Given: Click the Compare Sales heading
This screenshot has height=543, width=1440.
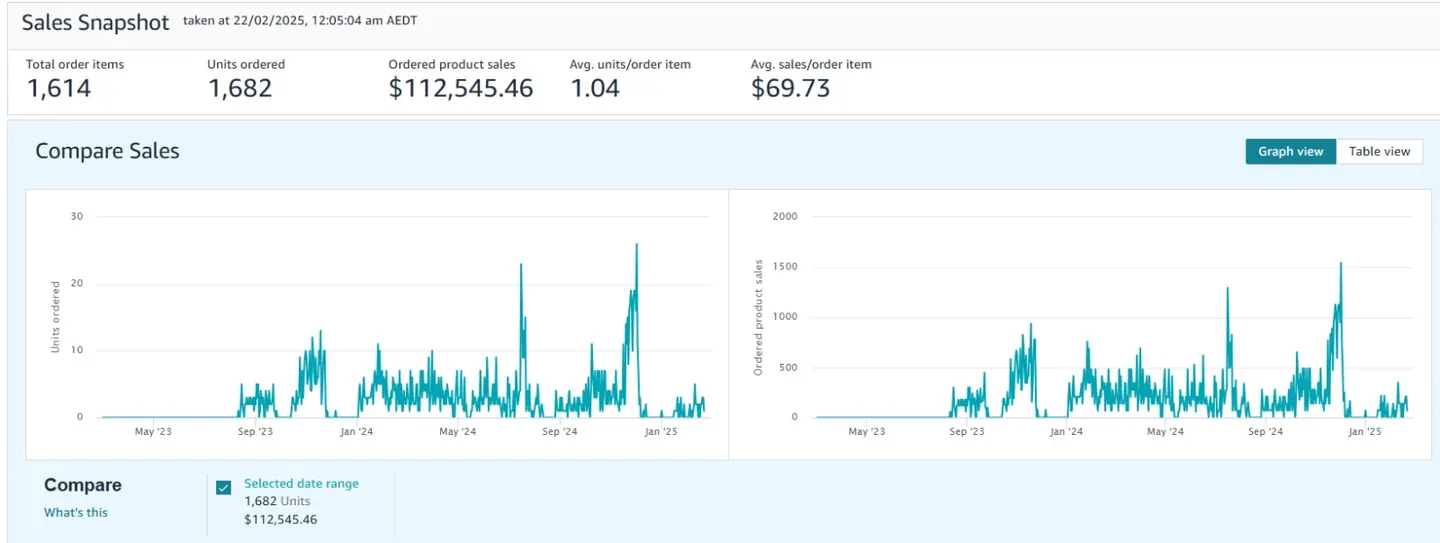Looking at the screenshot, I should [x=107, y=151].
